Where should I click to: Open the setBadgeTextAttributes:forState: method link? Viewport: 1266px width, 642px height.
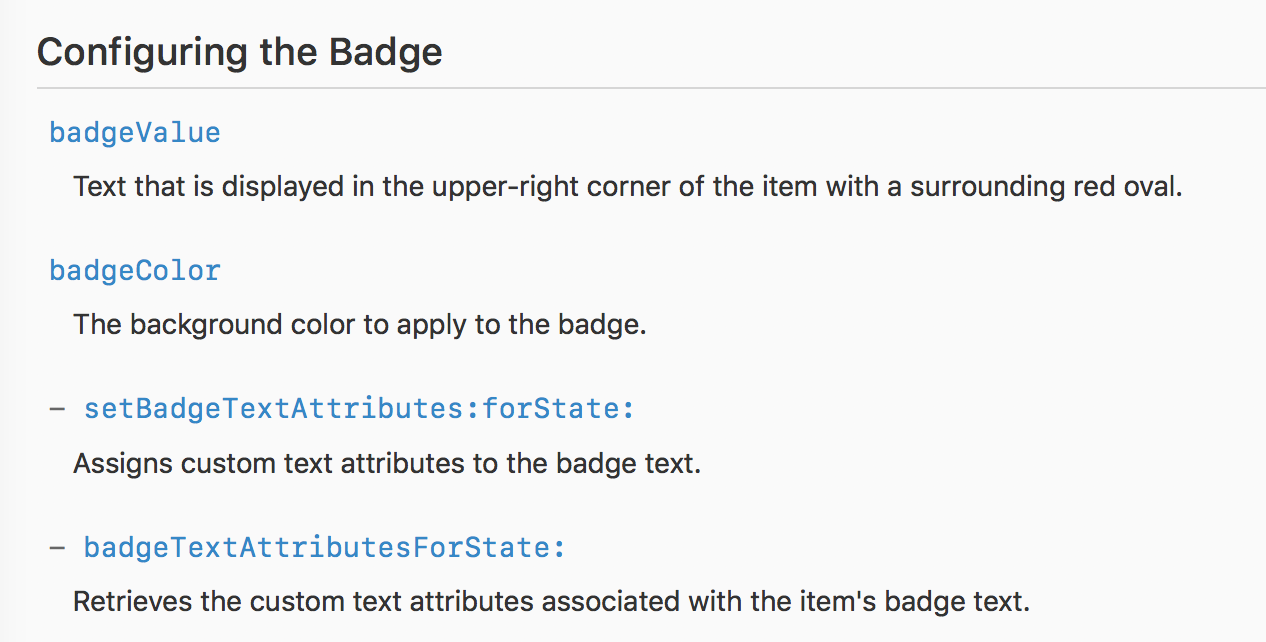tap(359, 409)
